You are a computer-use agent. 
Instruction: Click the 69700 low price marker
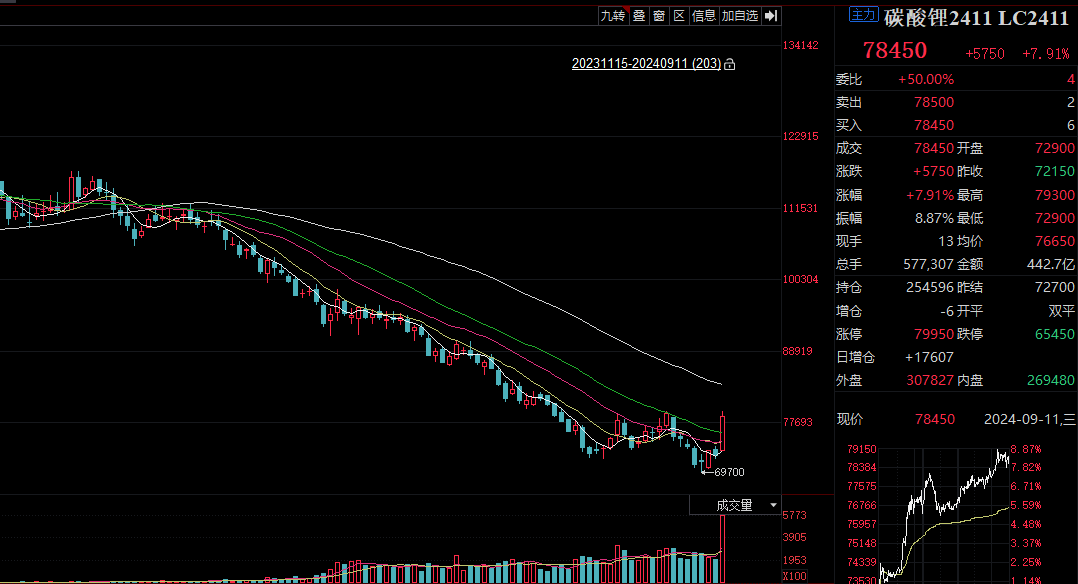[729, 472]
